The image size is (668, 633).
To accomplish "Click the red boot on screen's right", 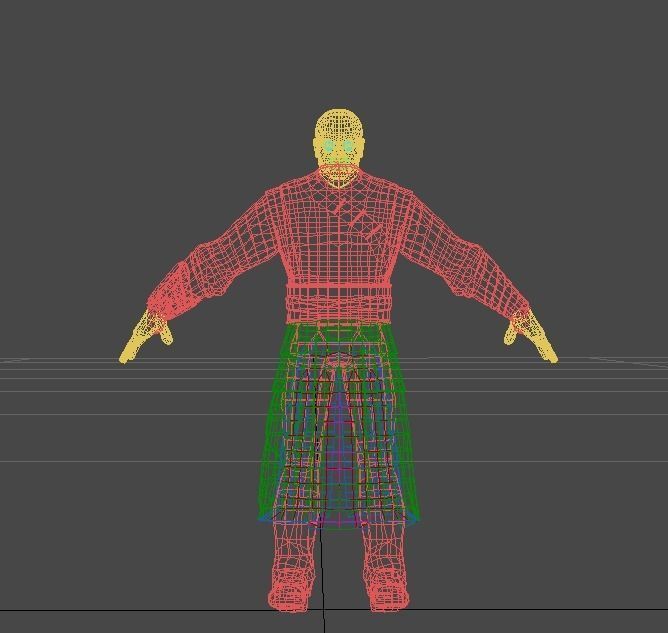I will [386, 588].
